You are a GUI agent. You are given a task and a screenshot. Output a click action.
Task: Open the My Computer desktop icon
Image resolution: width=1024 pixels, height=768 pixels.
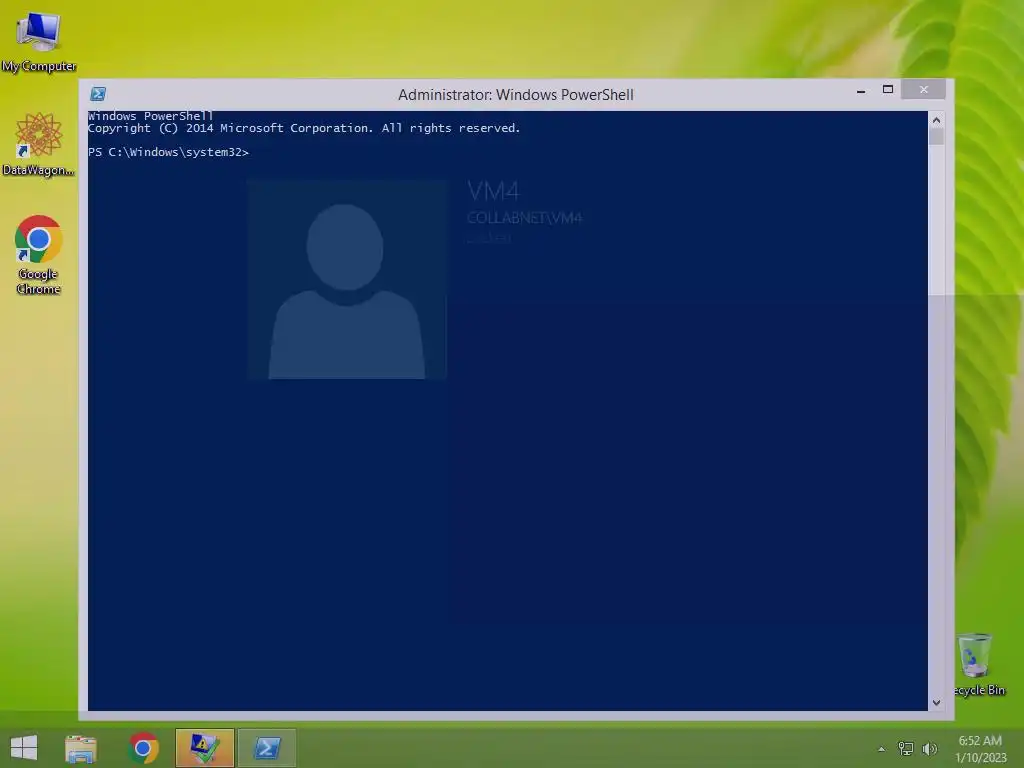pos(39,40)
